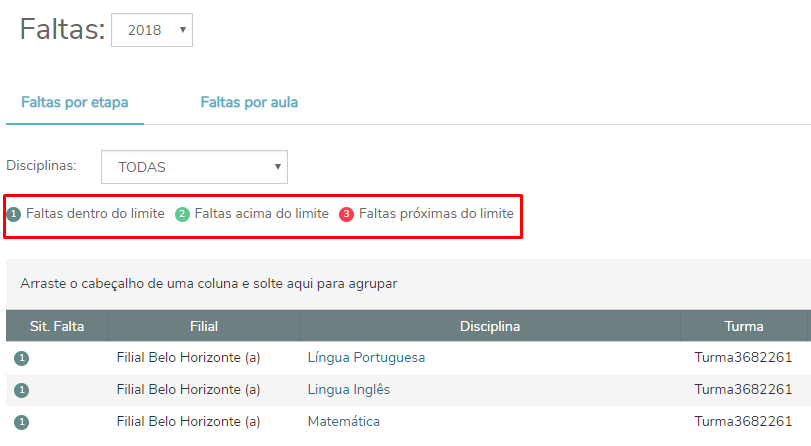Sort by Filial column header
The image size is (811, 446).
point(203,326)
